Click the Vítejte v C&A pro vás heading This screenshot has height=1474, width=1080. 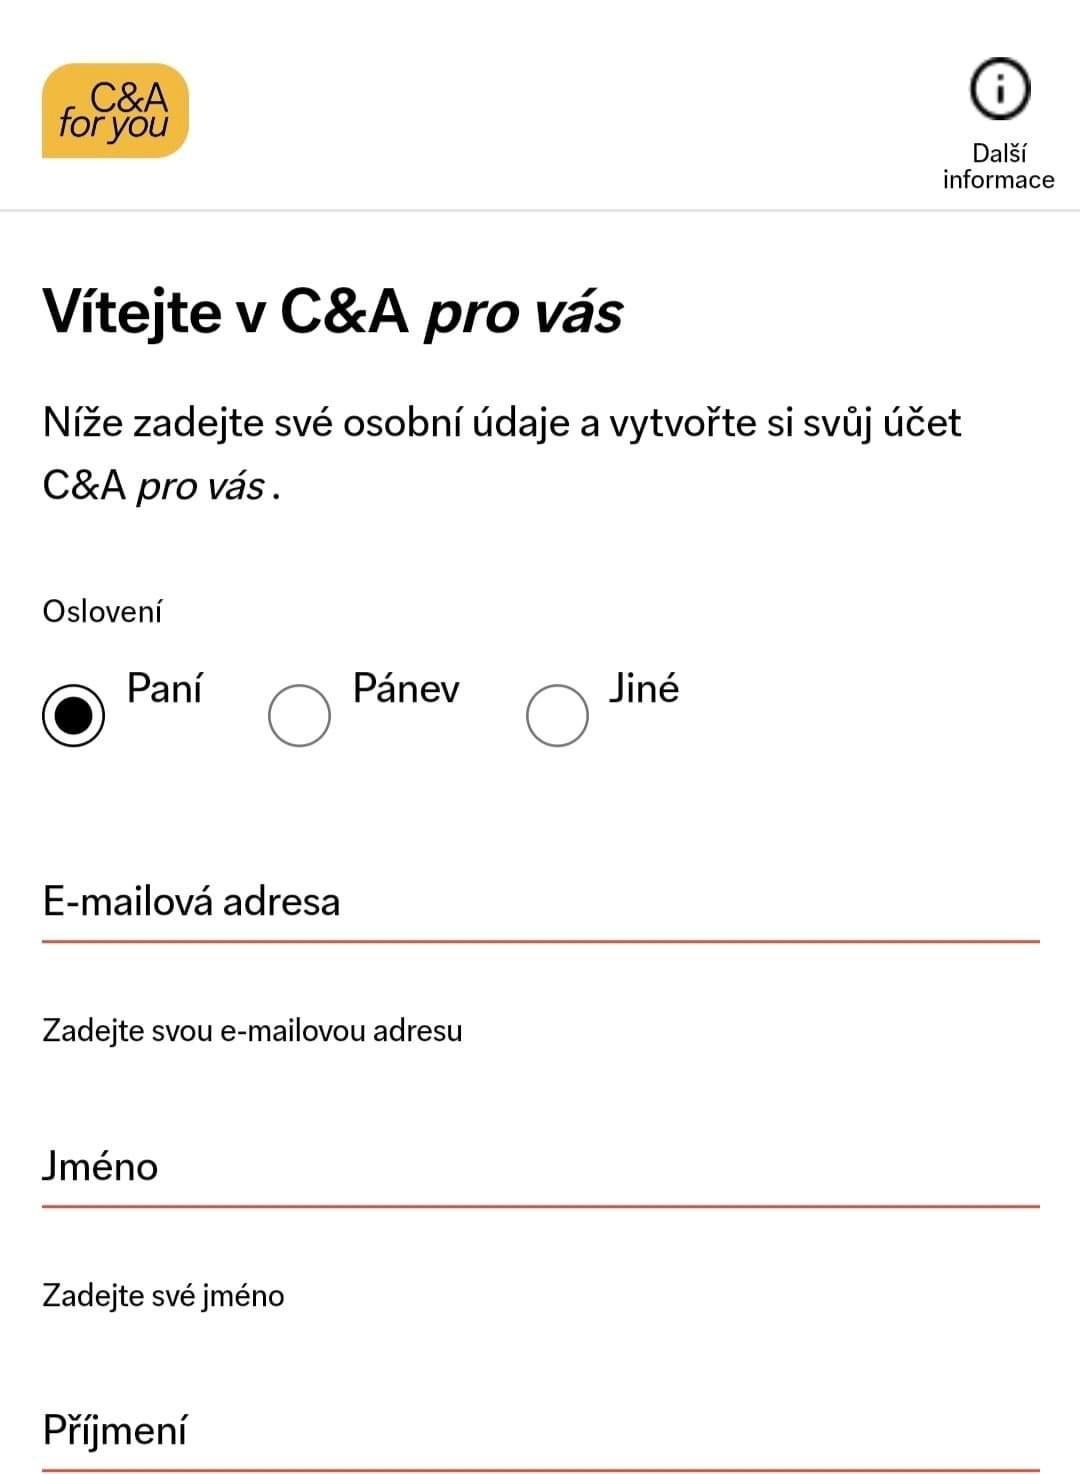point(333,311)
